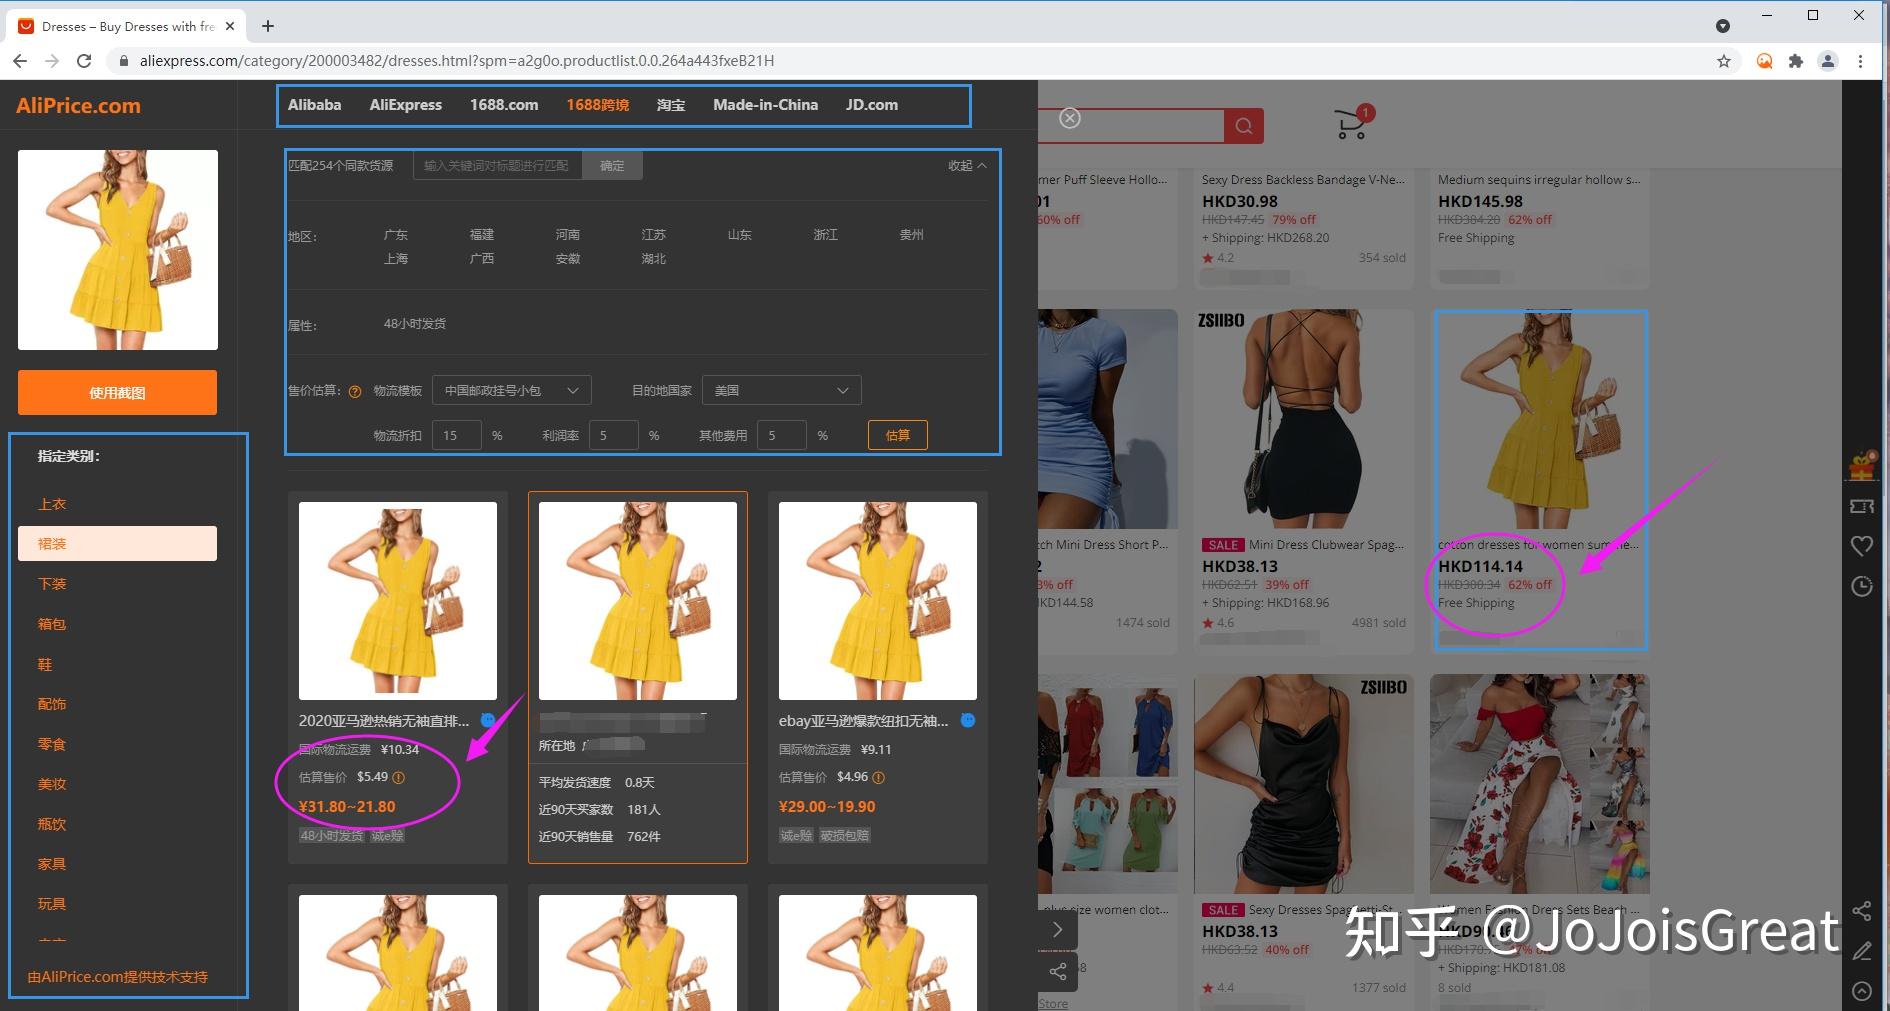The width and height of the screenshot is (1890, 1011).
Task: Click the blue badge beside ebay亚马逊爆款 title
Action: tap(968, 720)
